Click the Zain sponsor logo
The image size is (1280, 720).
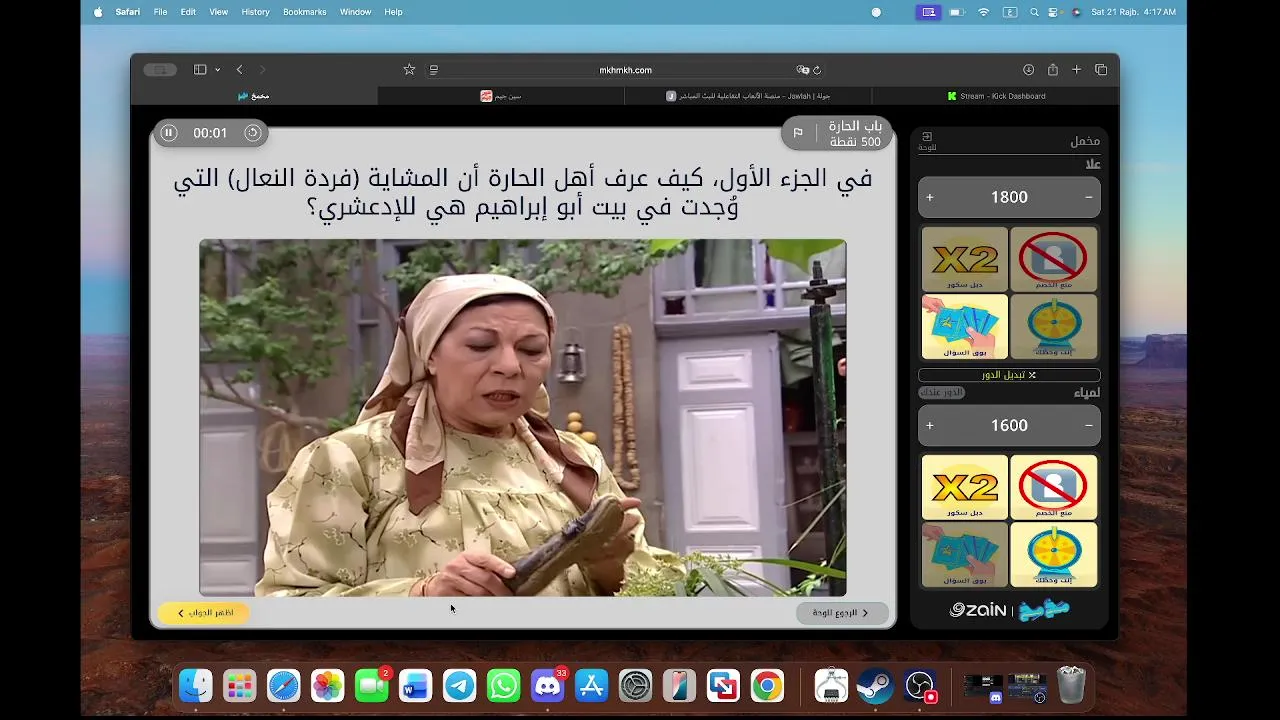tap(978, 610)
